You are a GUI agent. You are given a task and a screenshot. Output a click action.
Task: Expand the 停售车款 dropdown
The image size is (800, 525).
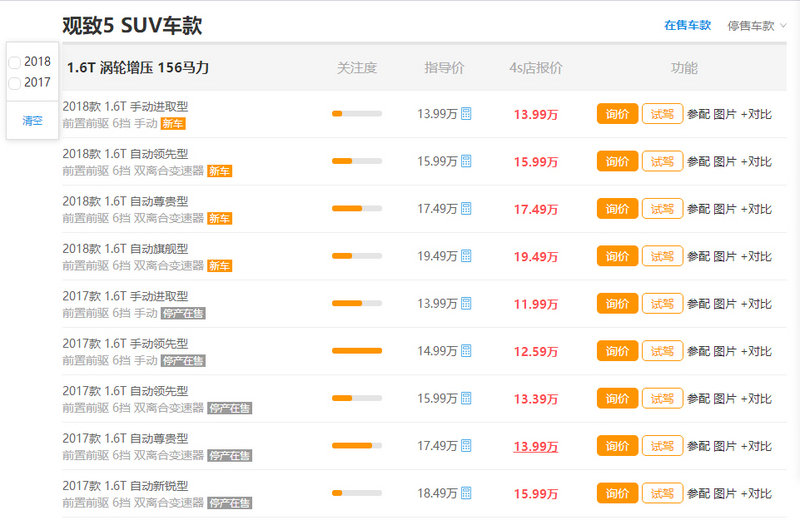[757, 26]
